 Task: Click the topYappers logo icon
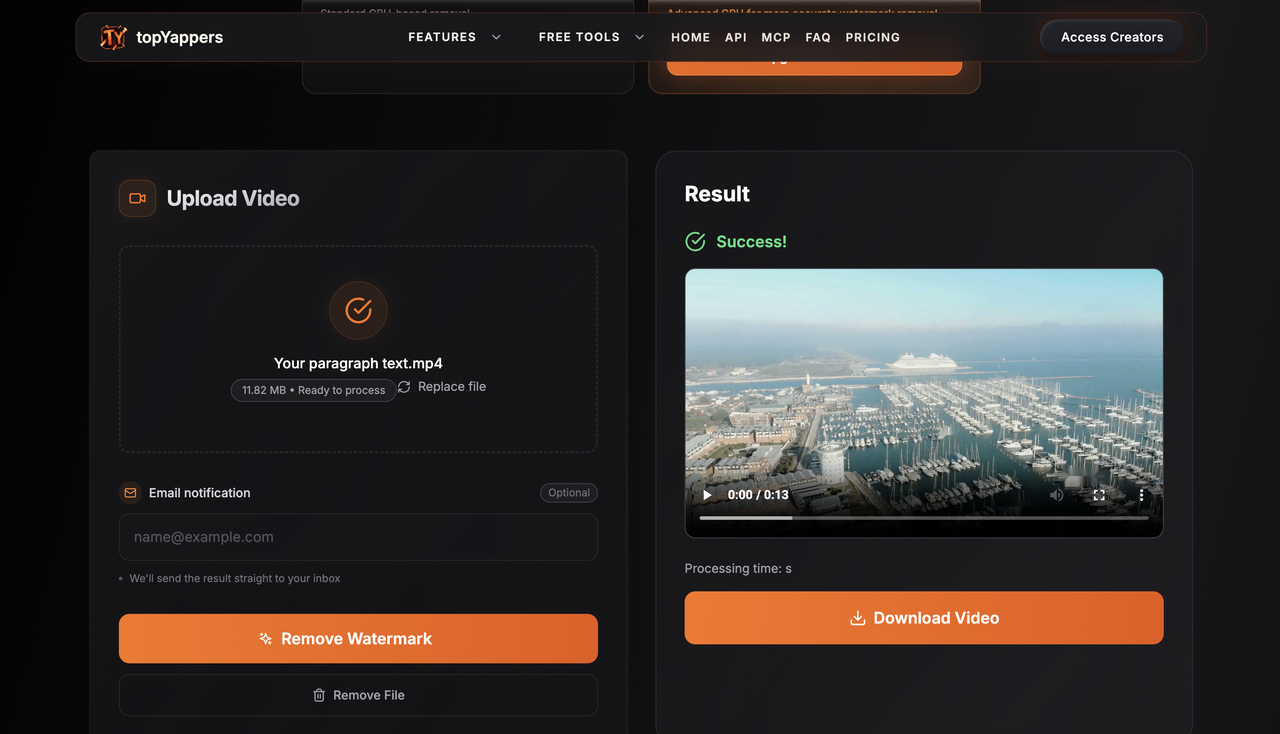[x=114, y=37]
